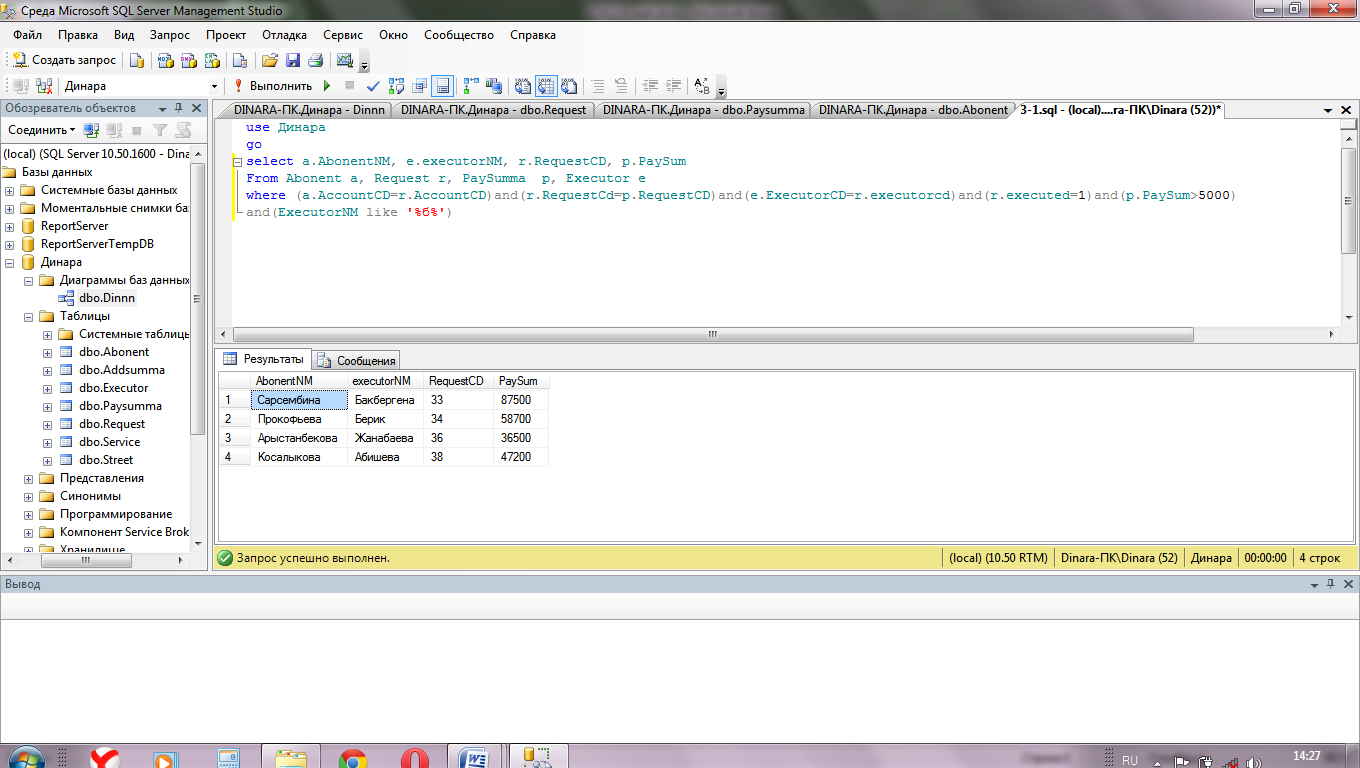
Task: Uncomment the selected lines icon
Action: (x=621, y=86)
